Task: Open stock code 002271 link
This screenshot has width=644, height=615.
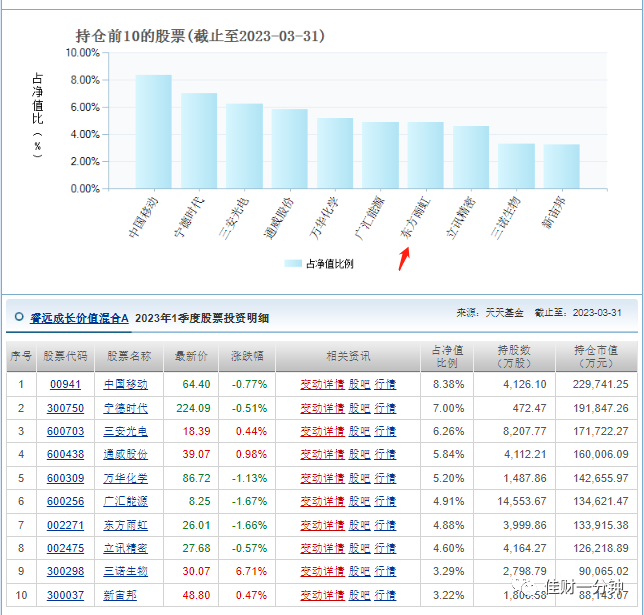Action: [x=65, y=525]
